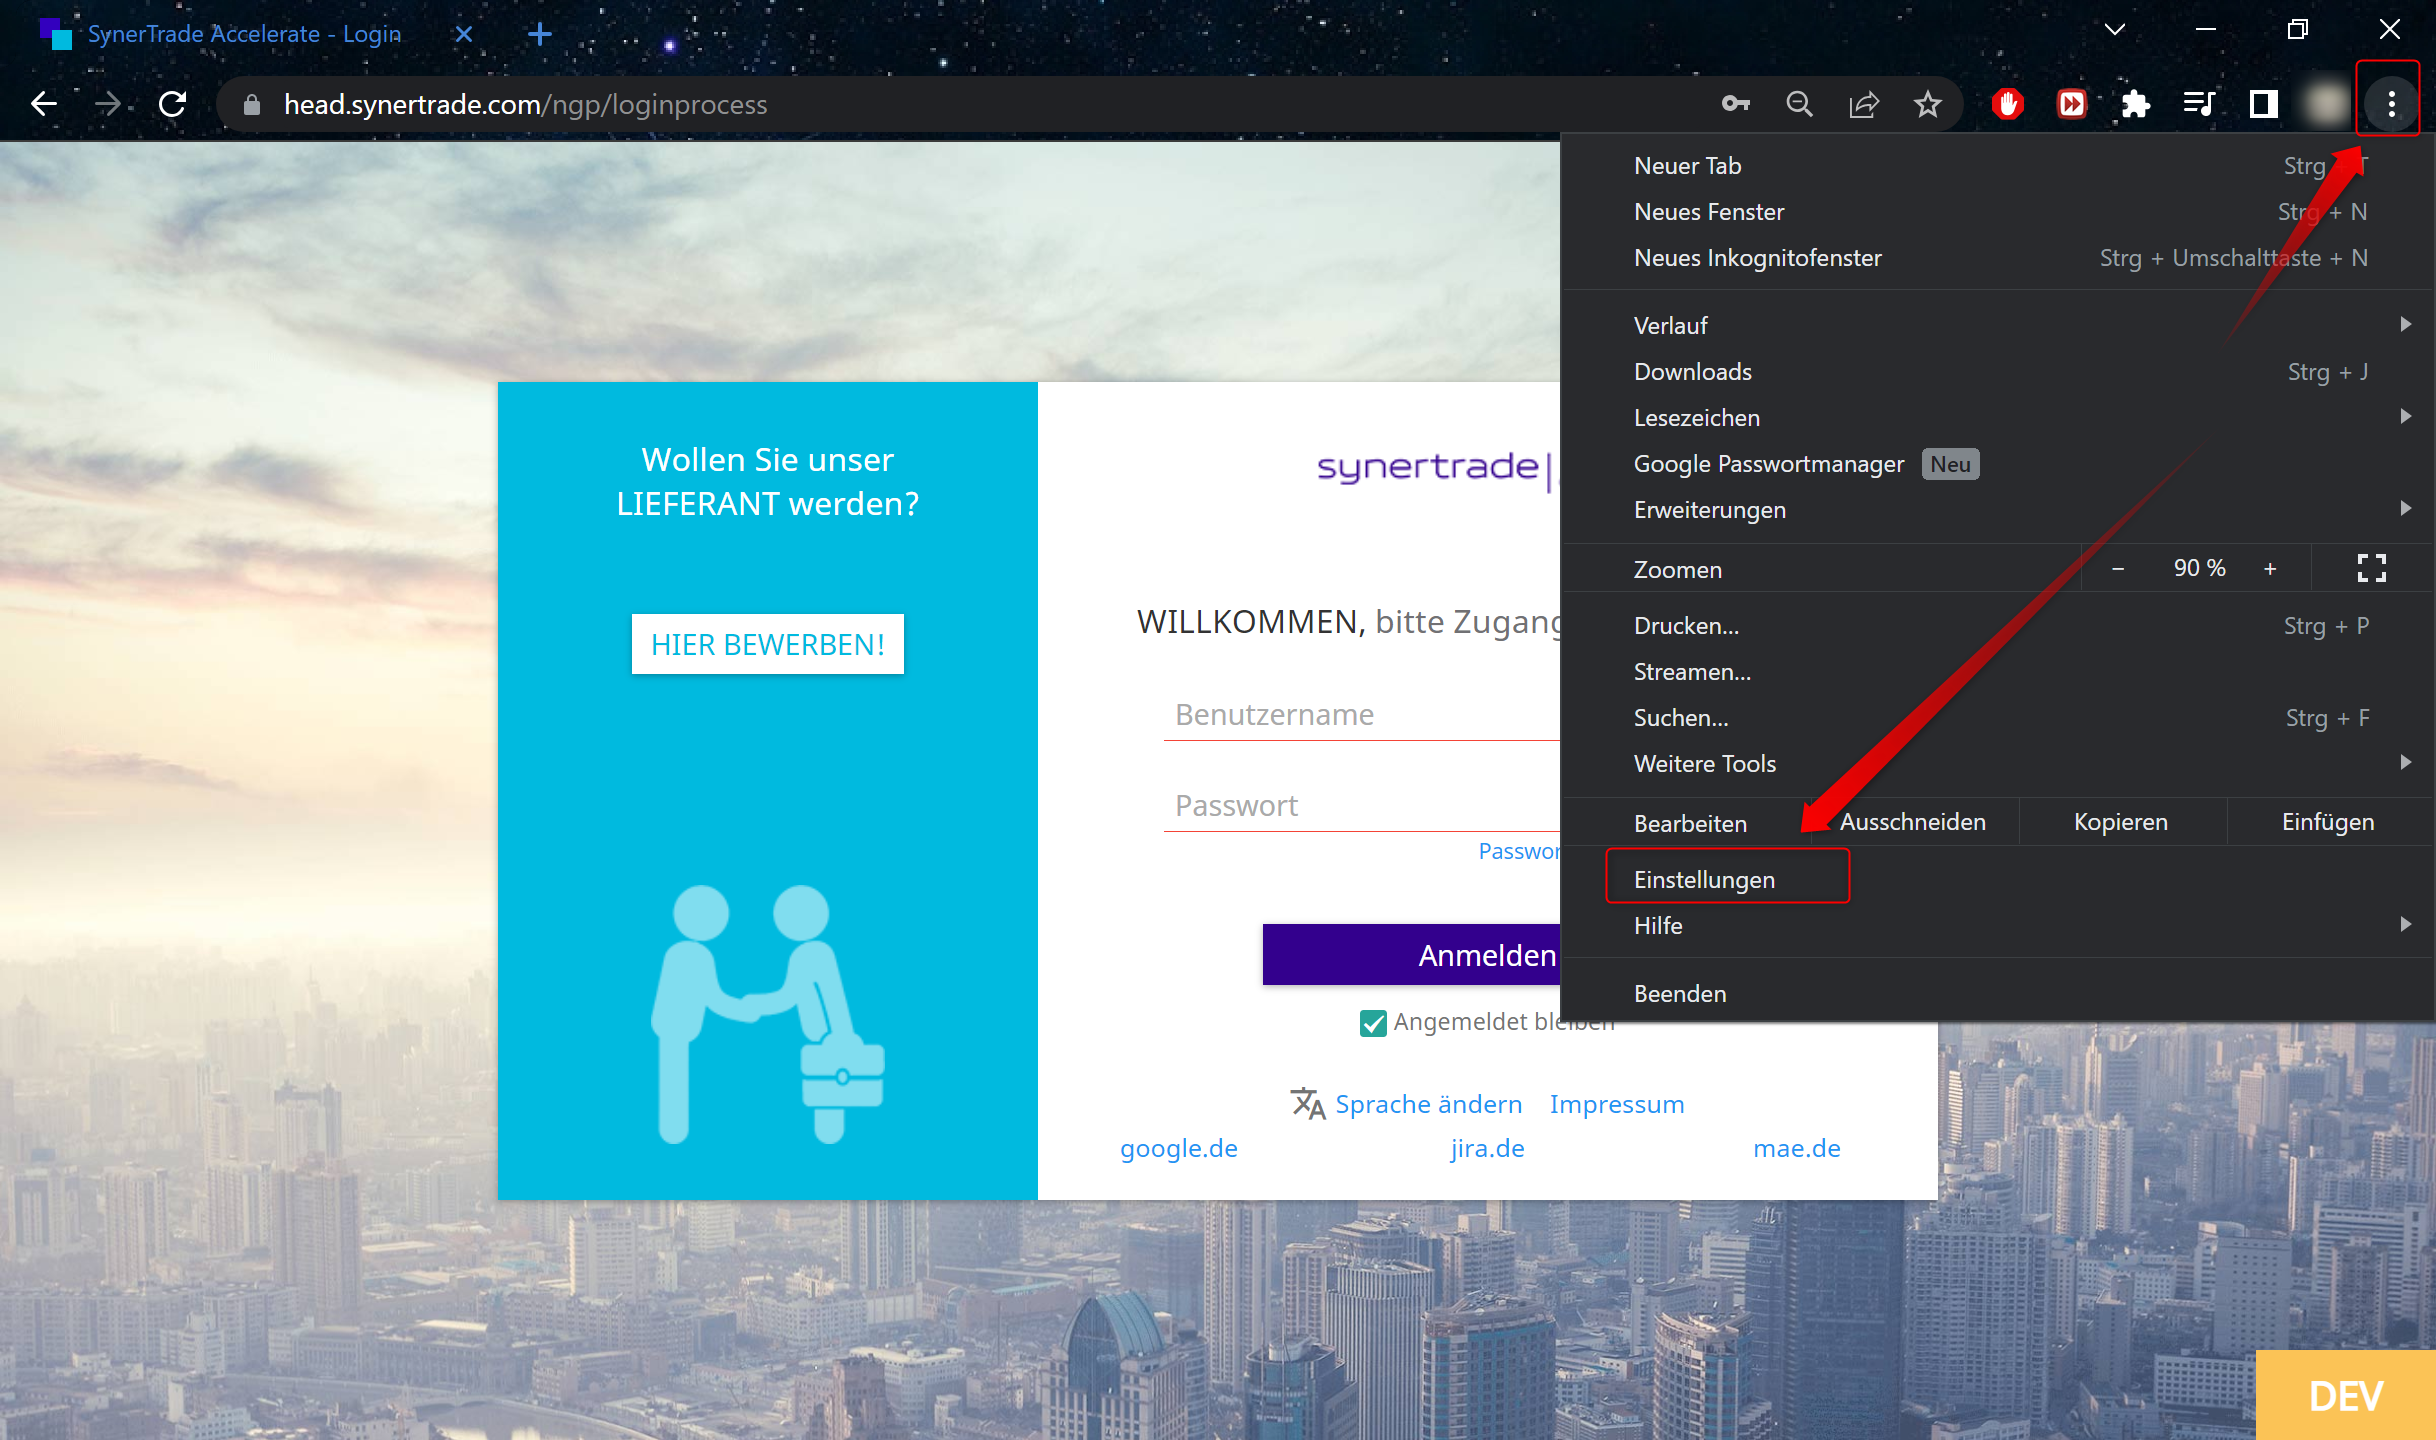This screenshot has width=2436, height=1440.
Task: Open the extensions puzzle icon
Action: tap(2135, 104)
